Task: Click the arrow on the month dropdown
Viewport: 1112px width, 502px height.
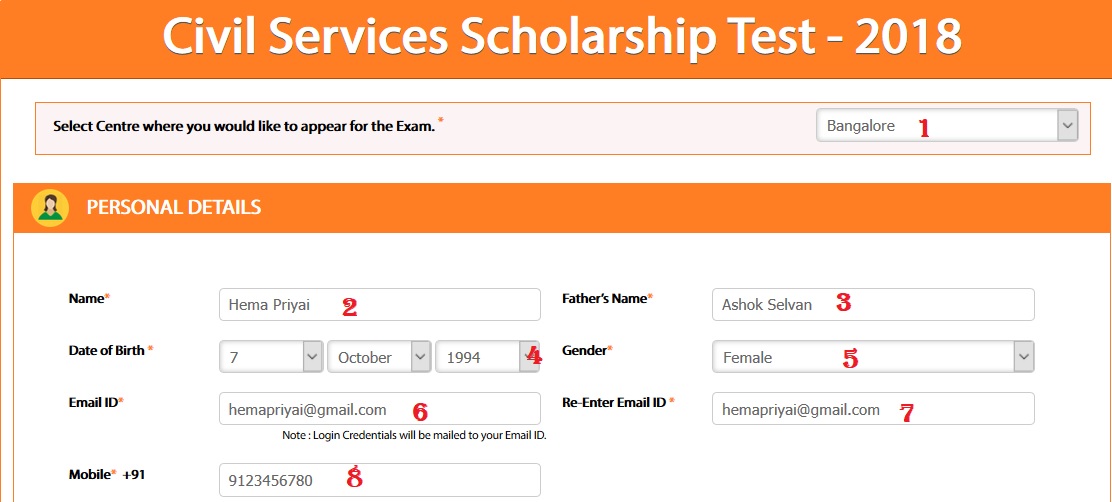Action: [x=420, y=357]
